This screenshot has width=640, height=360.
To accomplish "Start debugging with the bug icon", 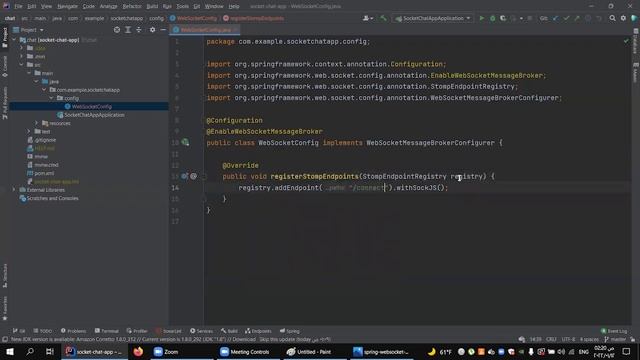I will [x=493, y=18].
